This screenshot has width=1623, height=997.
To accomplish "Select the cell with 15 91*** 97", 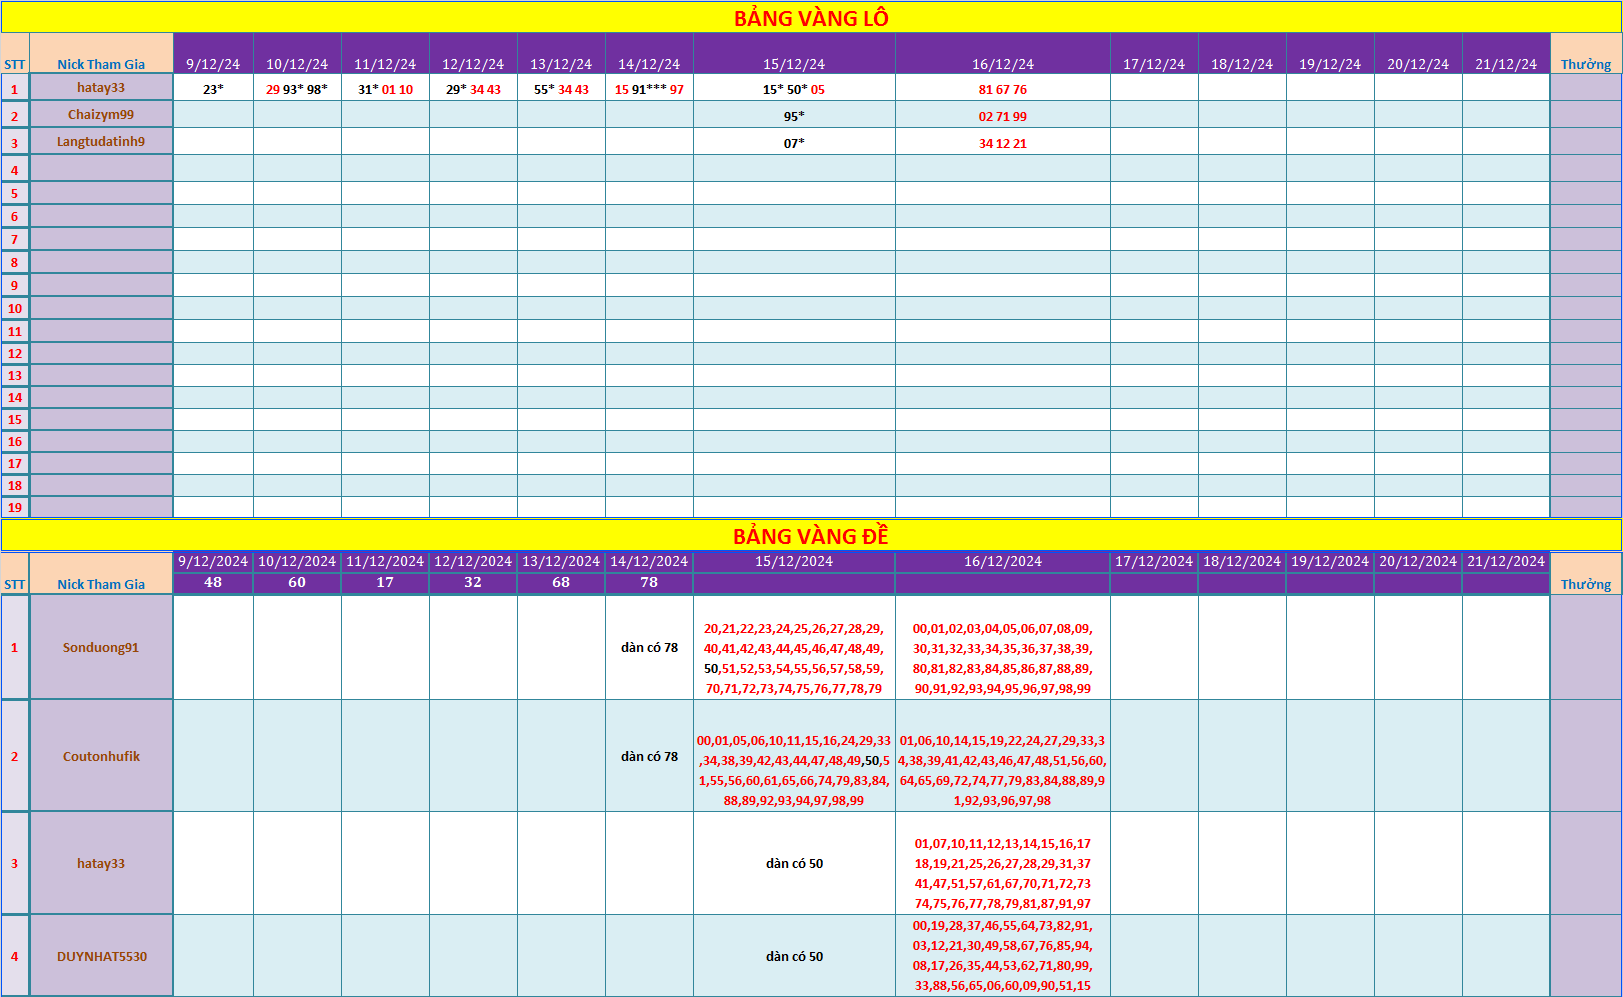I will coord(649,89).
